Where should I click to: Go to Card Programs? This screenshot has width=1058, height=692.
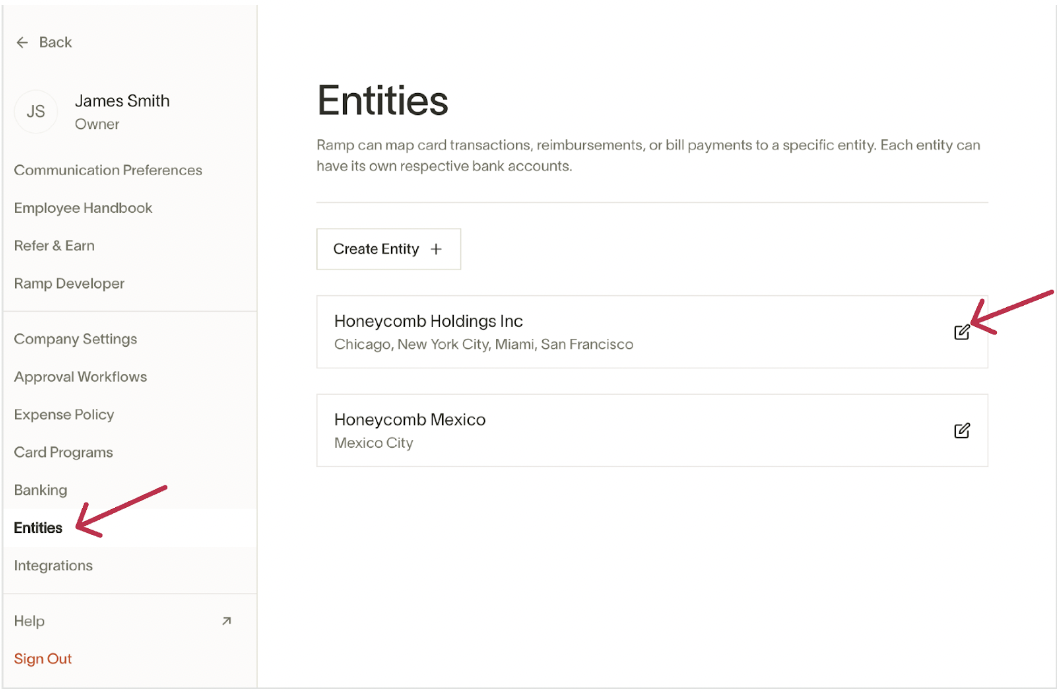(x=63, y=452)
